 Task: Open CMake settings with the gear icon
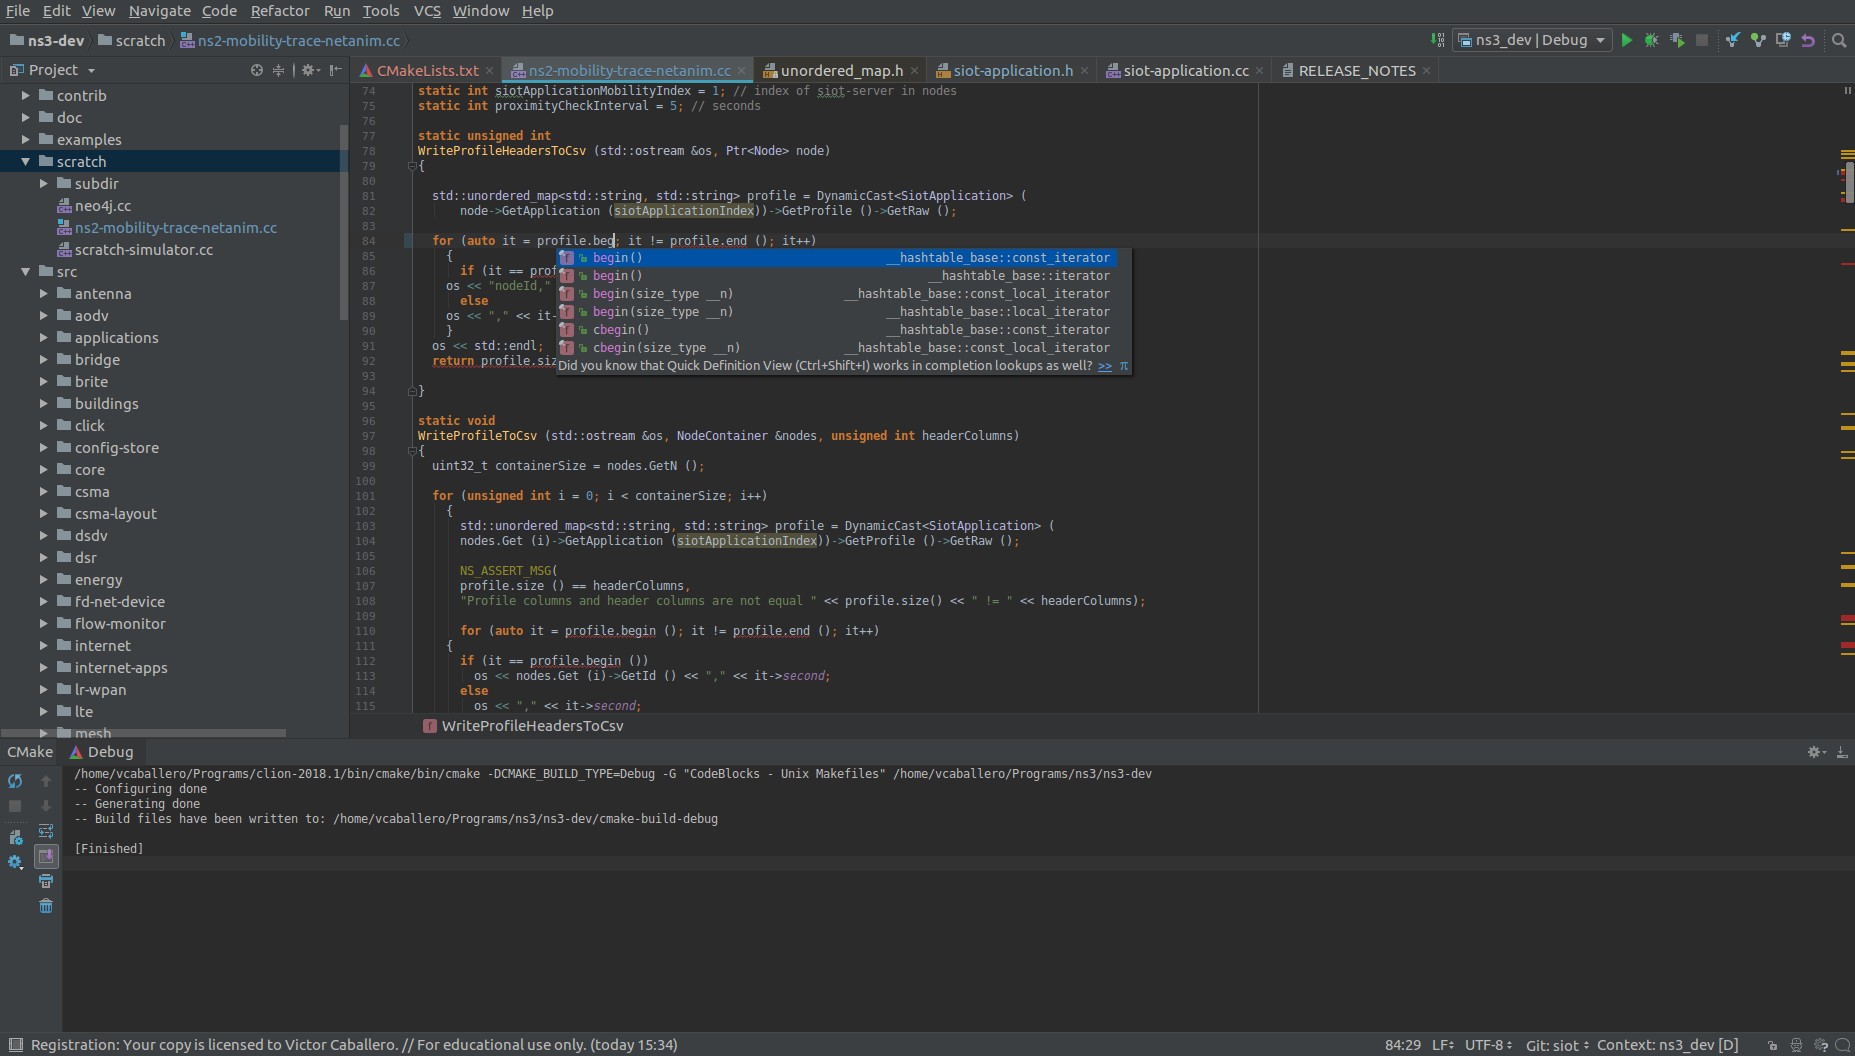pyautogui.click(x=15, y=862)
